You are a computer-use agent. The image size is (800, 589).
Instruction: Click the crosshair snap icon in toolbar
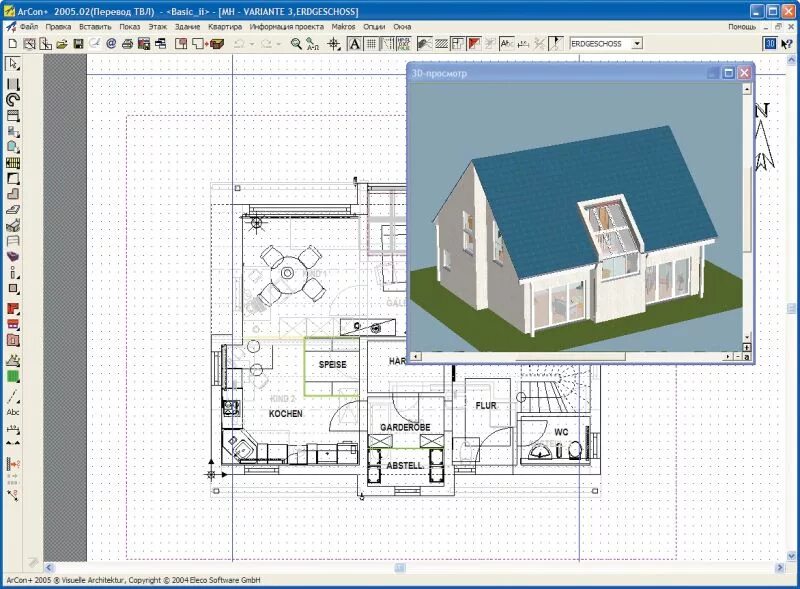pos(334,44)
